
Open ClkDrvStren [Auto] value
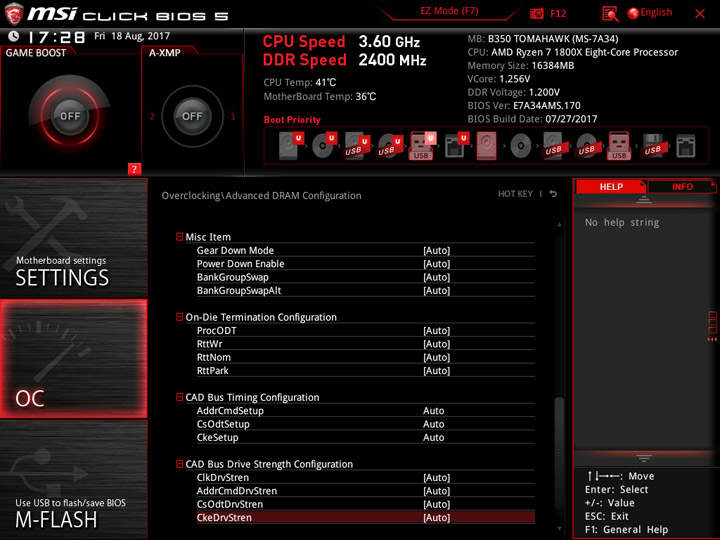[437, 477]
